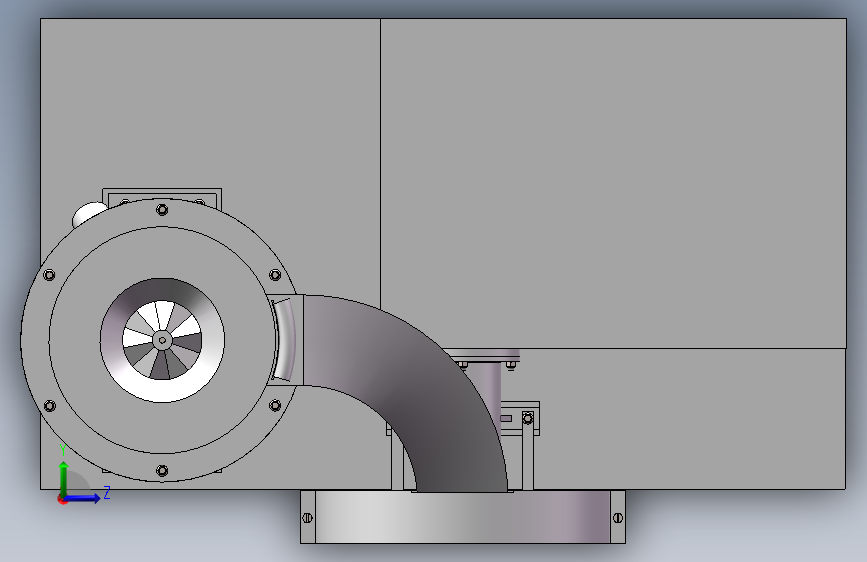Select the large upper-right cabinet panel
The width and height of the screenshot is (867, 562).
tap(613, 183)
